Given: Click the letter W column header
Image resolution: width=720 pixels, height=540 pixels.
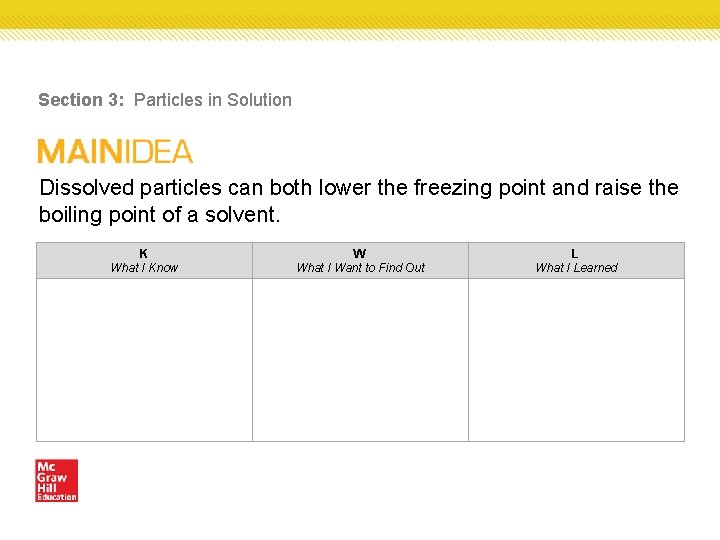Looking at the screenshot, I should tap(360, 253).
